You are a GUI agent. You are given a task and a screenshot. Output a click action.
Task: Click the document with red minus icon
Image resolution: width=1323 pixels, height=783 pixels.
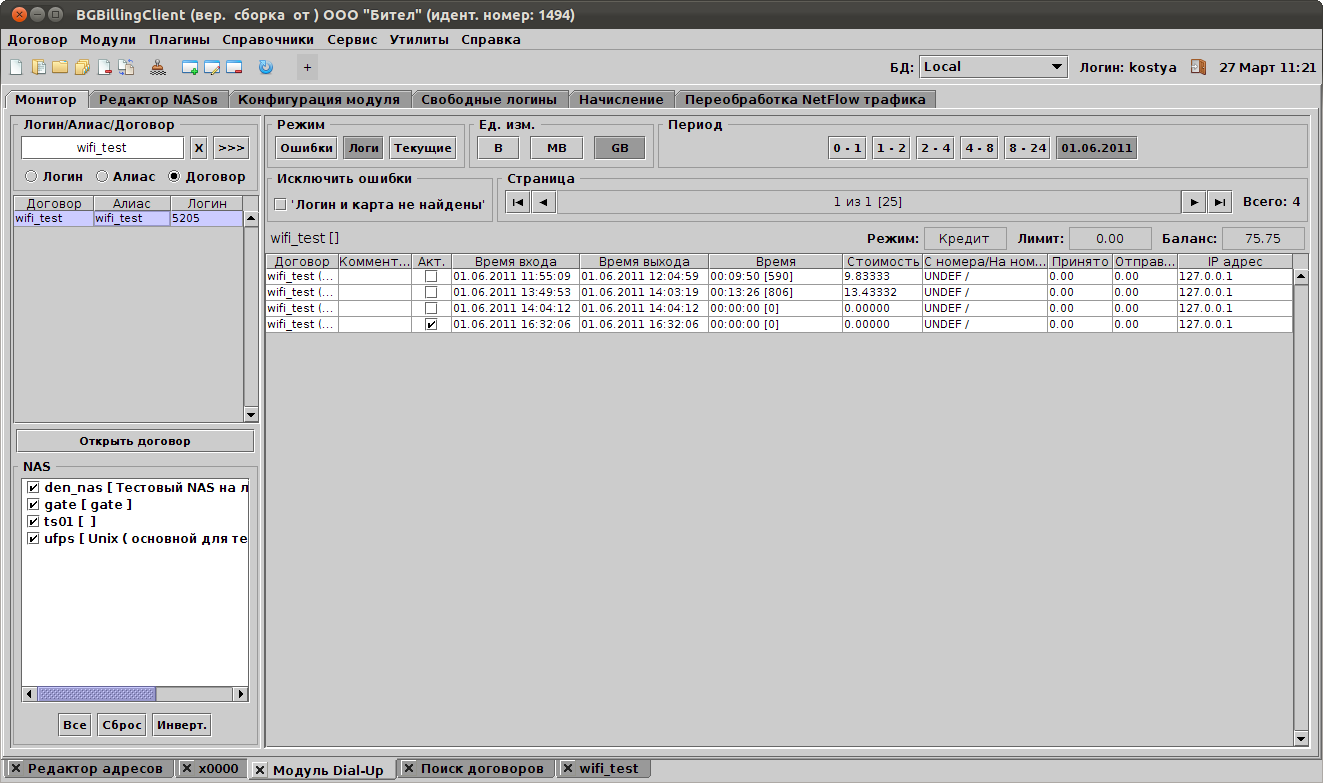[104, 68]
